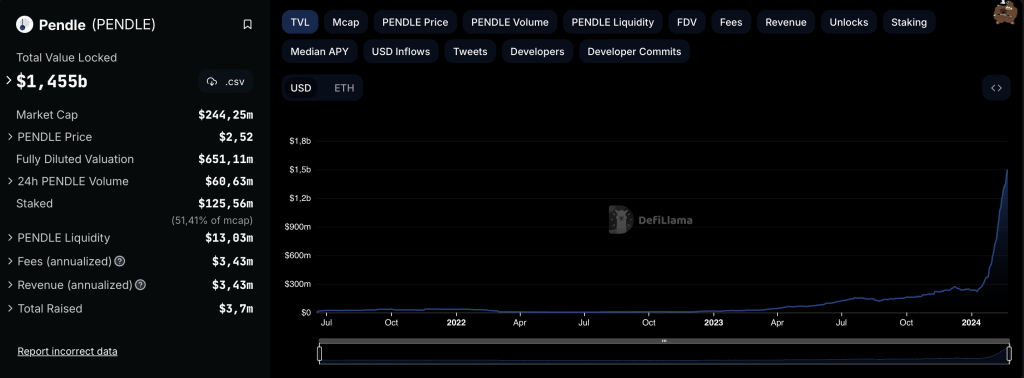Enable PENDLE Volume on chart
1024x378 pixels.
pyautogui.click(x=510, y=22)
